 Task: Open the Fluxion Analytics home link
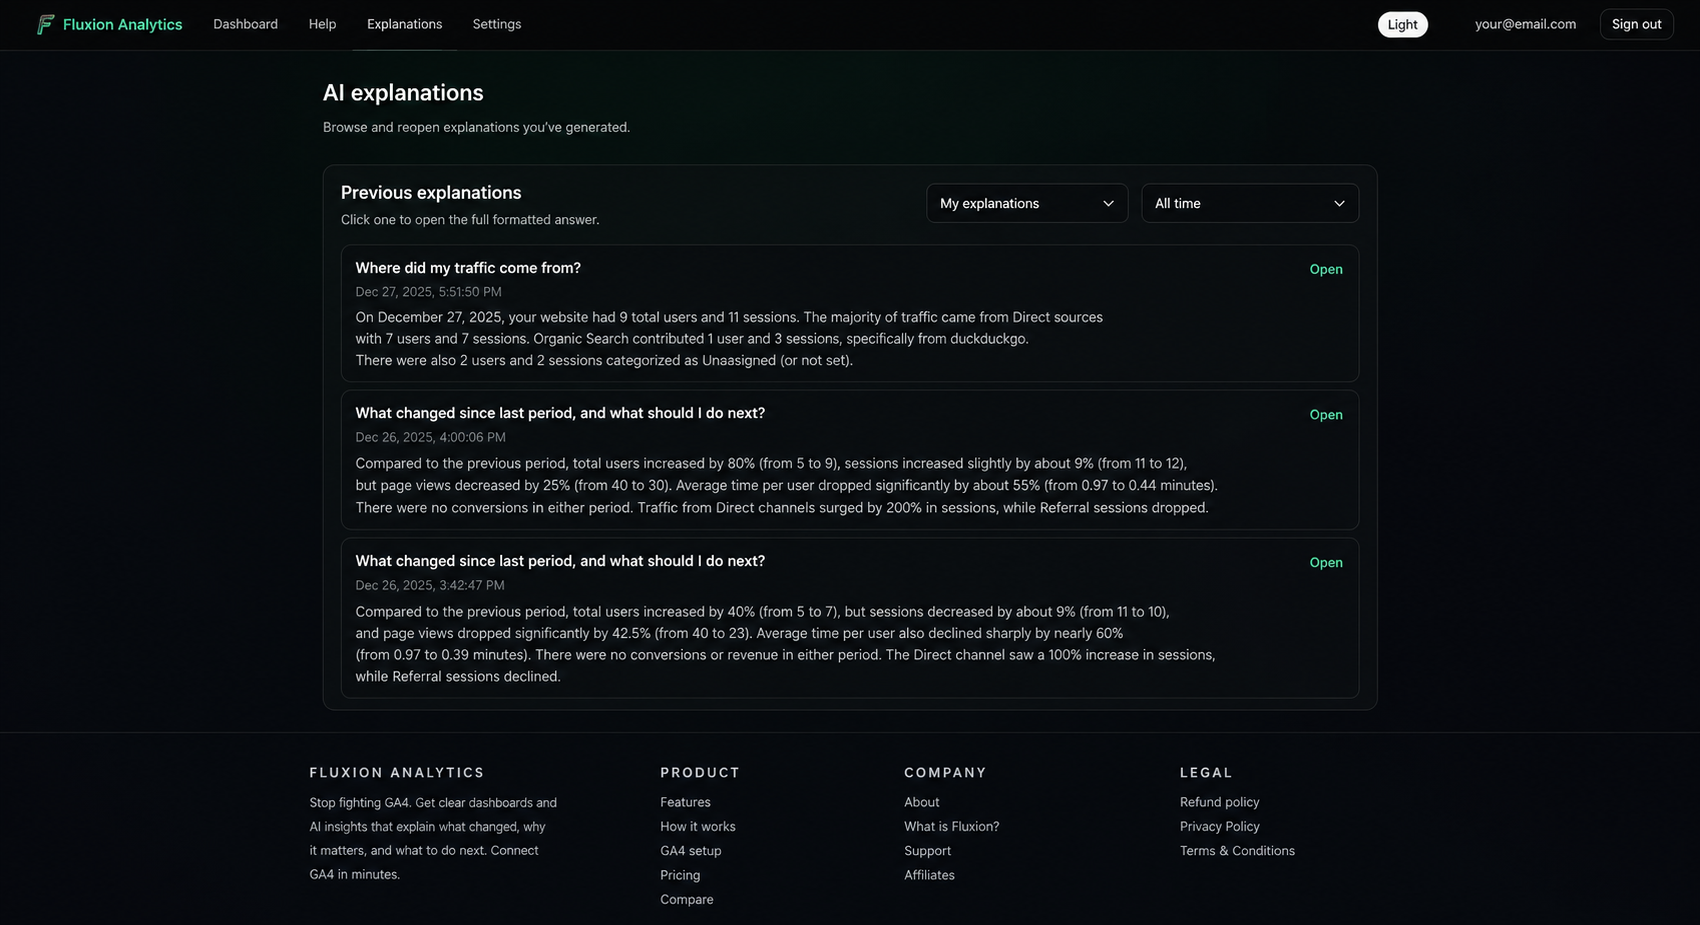click(109, 24)
